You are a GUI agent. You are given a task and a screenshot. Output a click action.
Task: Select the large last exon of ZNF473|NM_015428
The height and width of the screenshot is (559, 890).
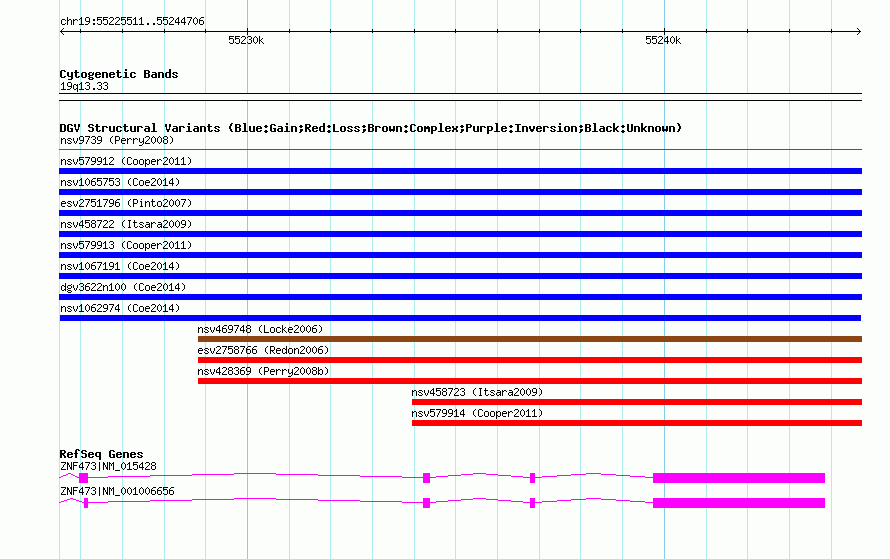(738, 478)
